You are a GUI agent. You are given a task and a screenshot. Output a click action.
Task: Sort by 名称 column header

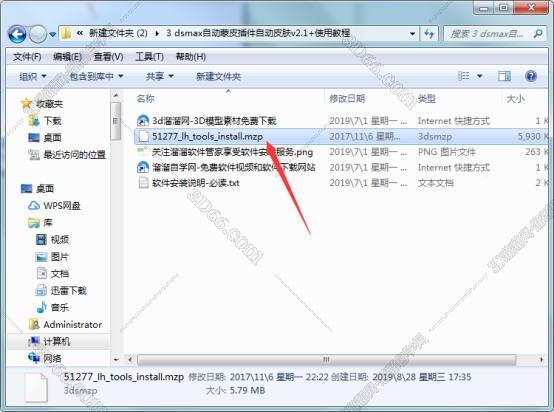click(x=146, y=99)
